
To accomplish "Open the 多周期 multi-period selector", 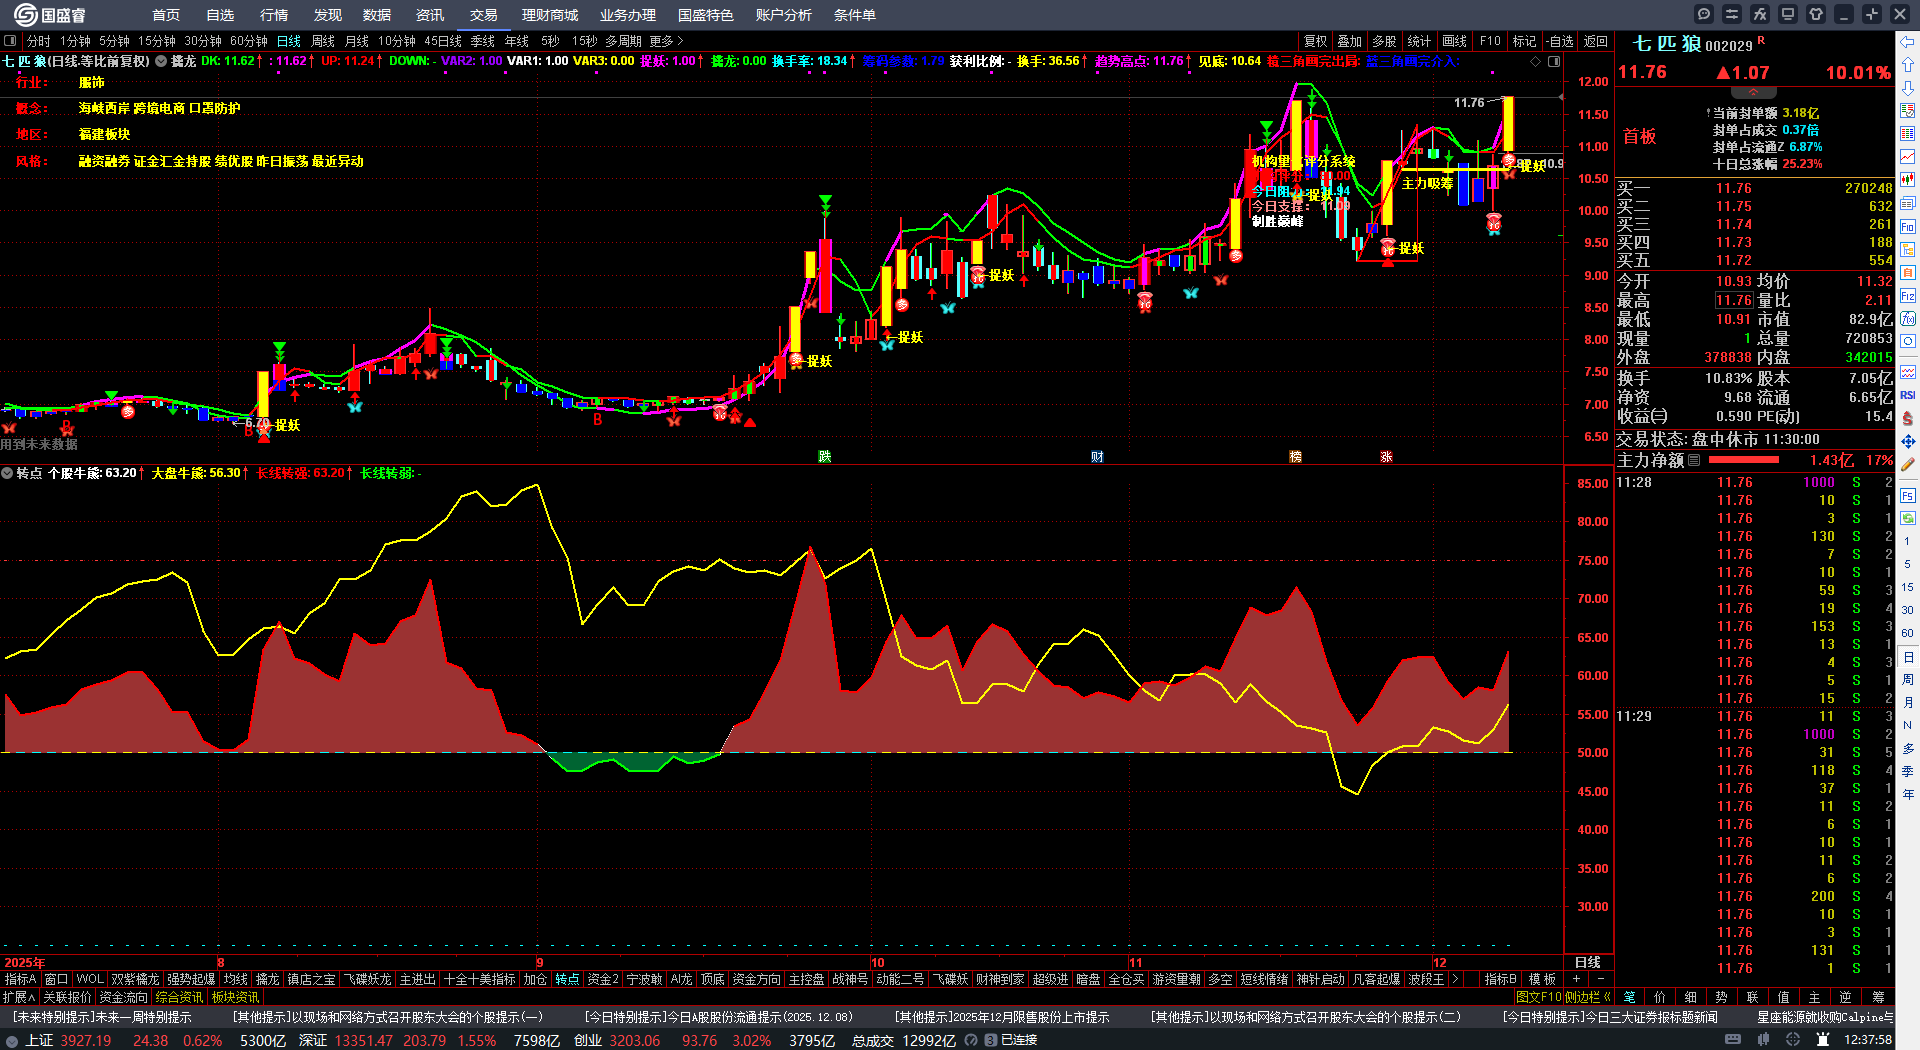I will (x=623, y=41).
